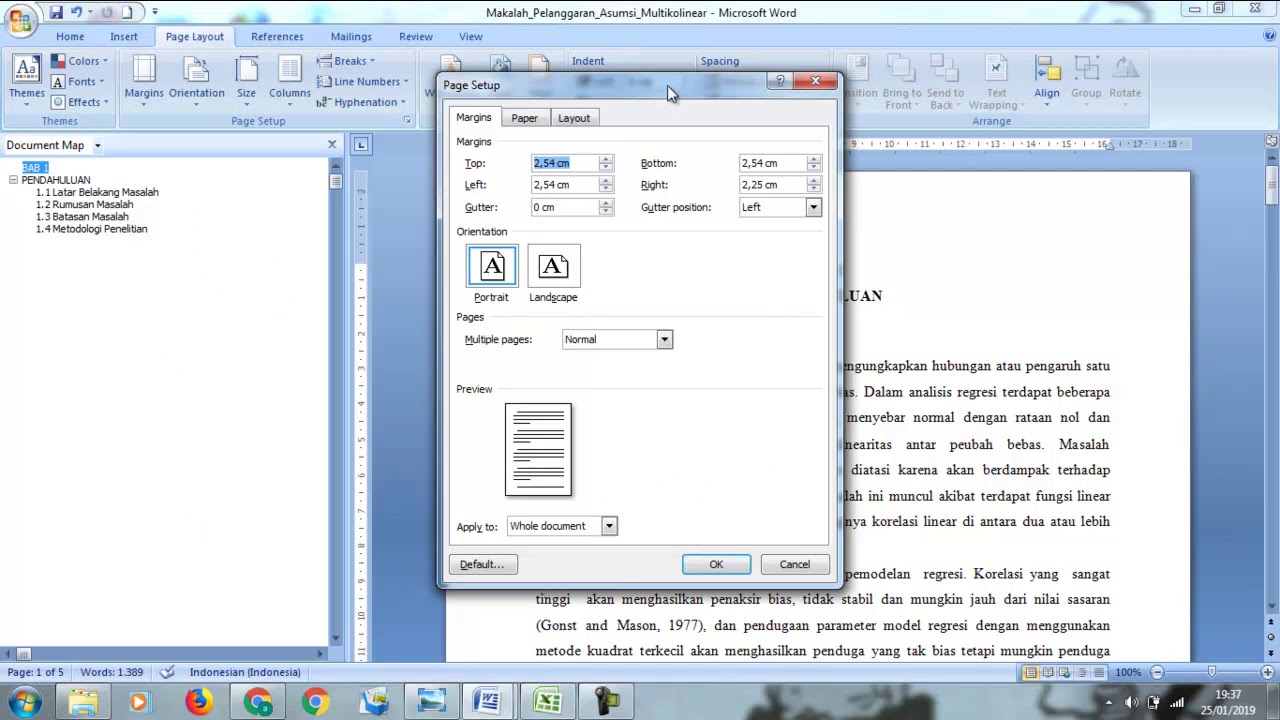The image size is (1280, 720).
Task: Open Indonesian language status setting
Action: 245,672
